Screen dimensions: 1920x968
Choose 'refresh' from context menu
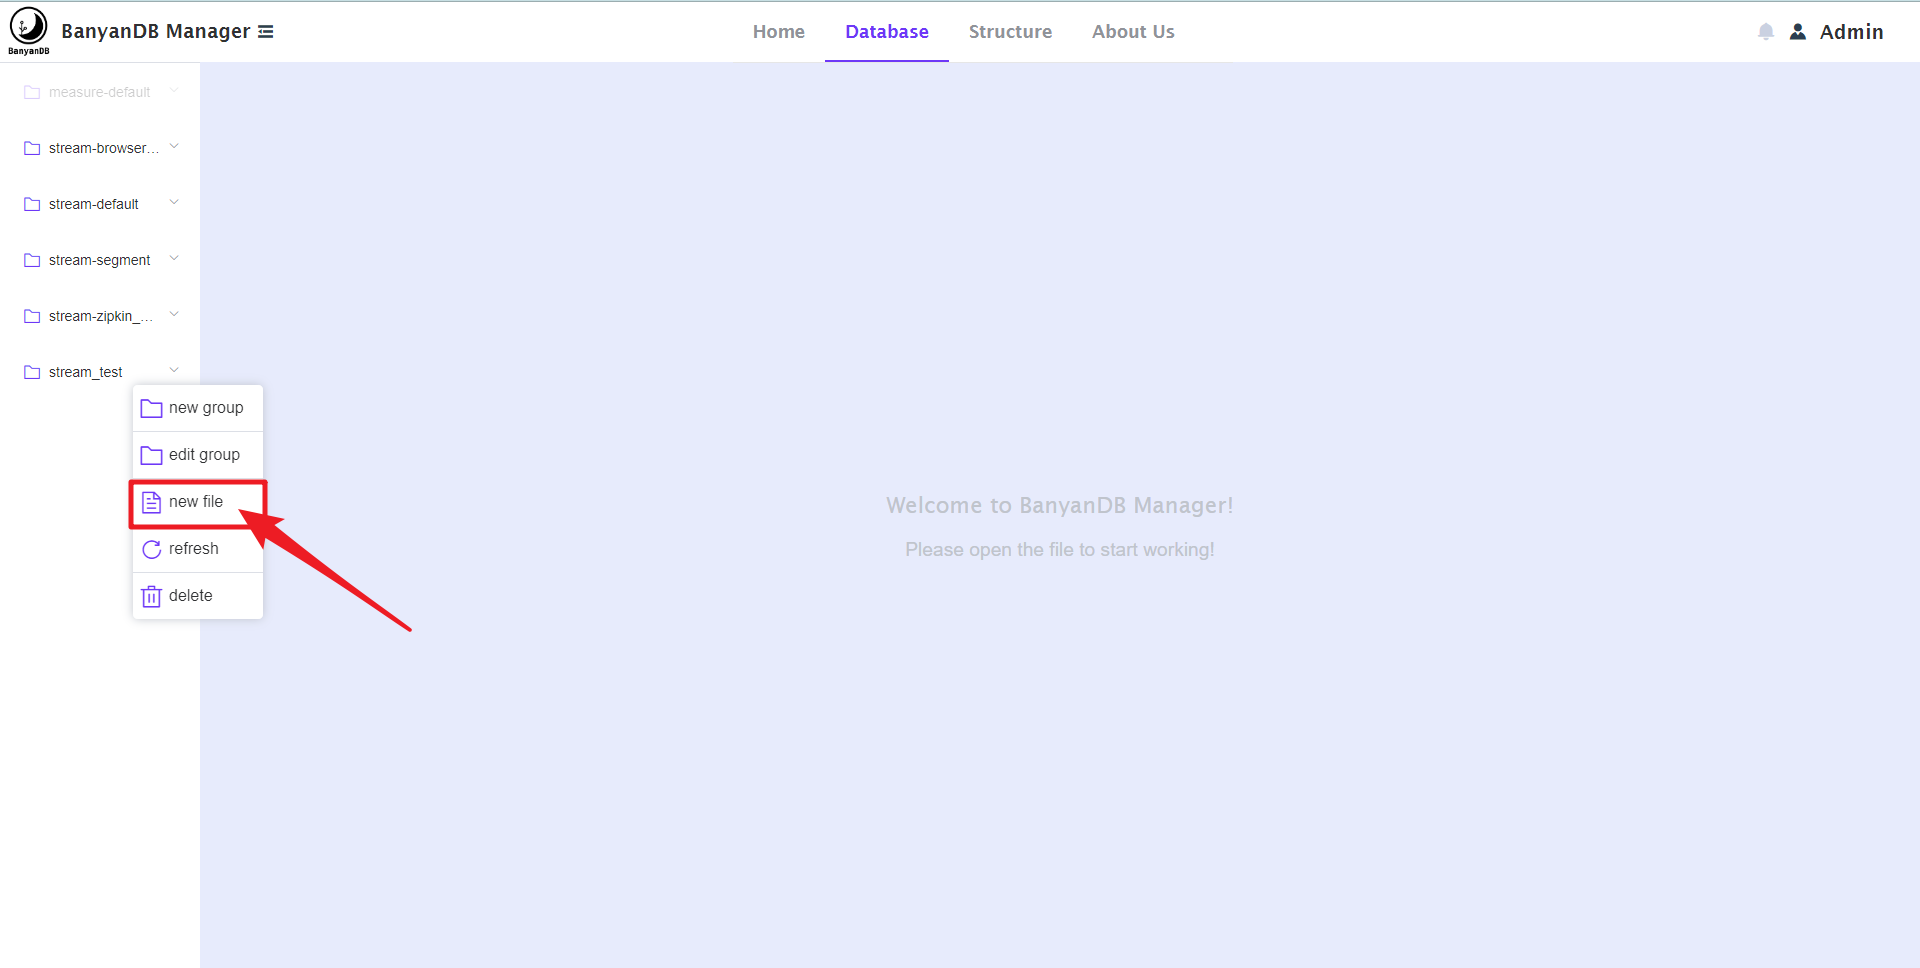tap(198, 549)
